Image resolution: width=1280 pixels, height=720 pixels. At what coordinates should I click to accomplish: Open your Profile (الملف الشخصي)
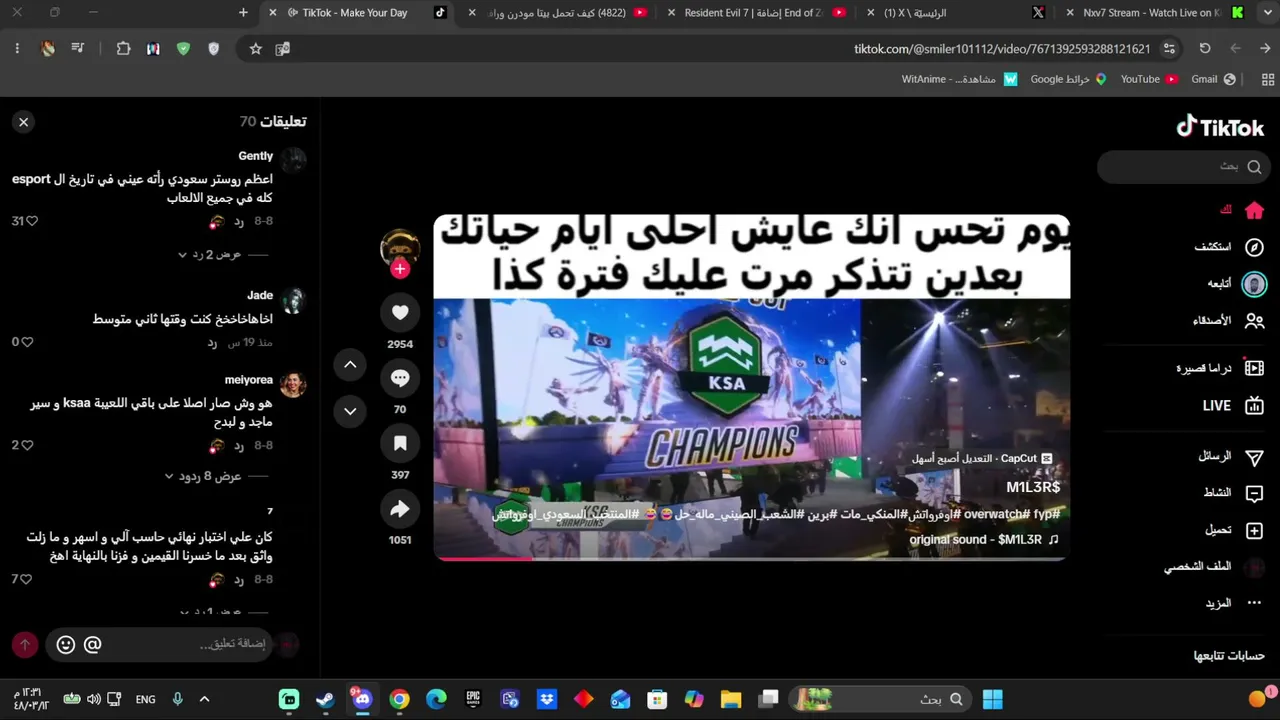pos(1214,567)
